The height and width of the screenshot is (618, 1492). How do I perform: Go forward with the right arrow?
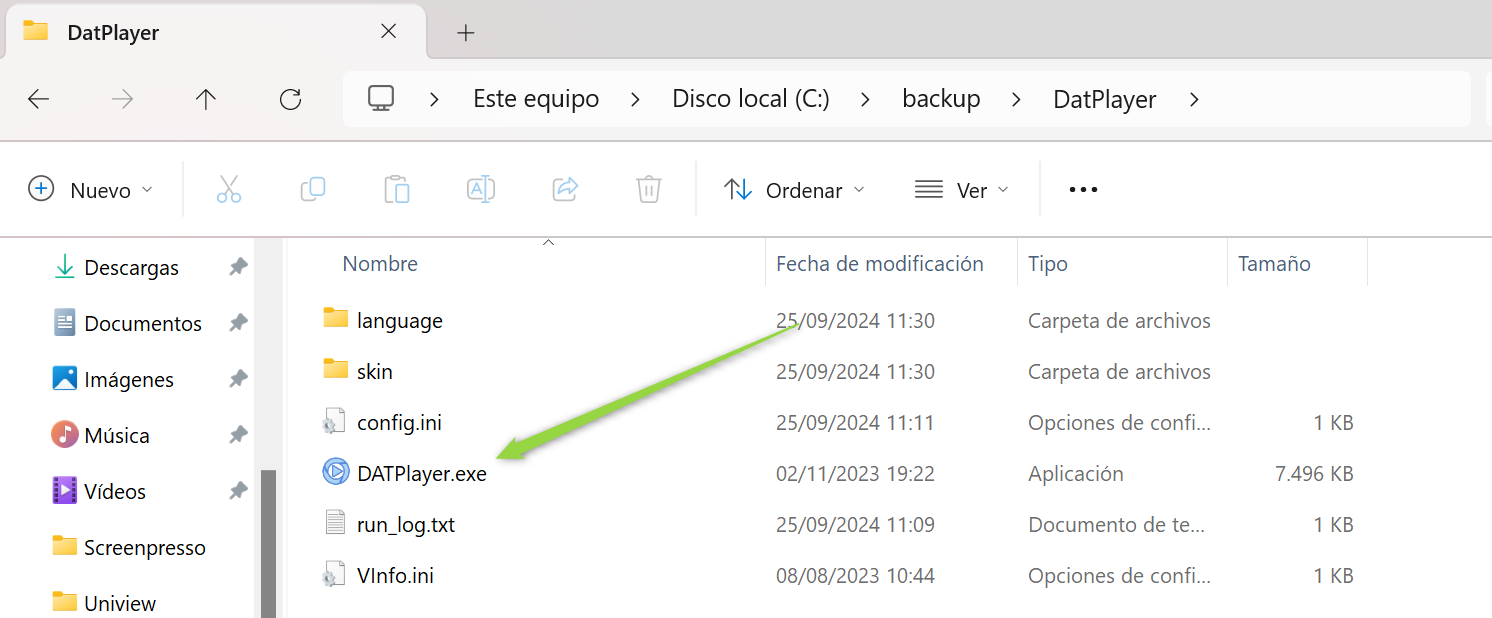(122, 99)
